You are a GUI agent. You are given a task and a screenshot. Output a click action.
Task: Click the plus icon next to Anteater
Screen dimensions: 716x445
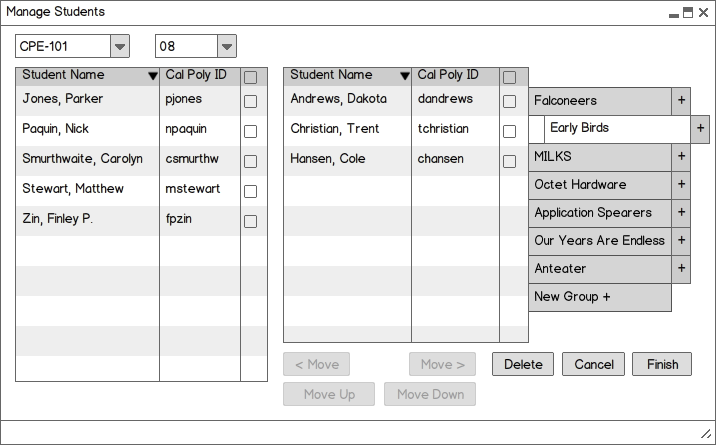[x=681, y=269]
